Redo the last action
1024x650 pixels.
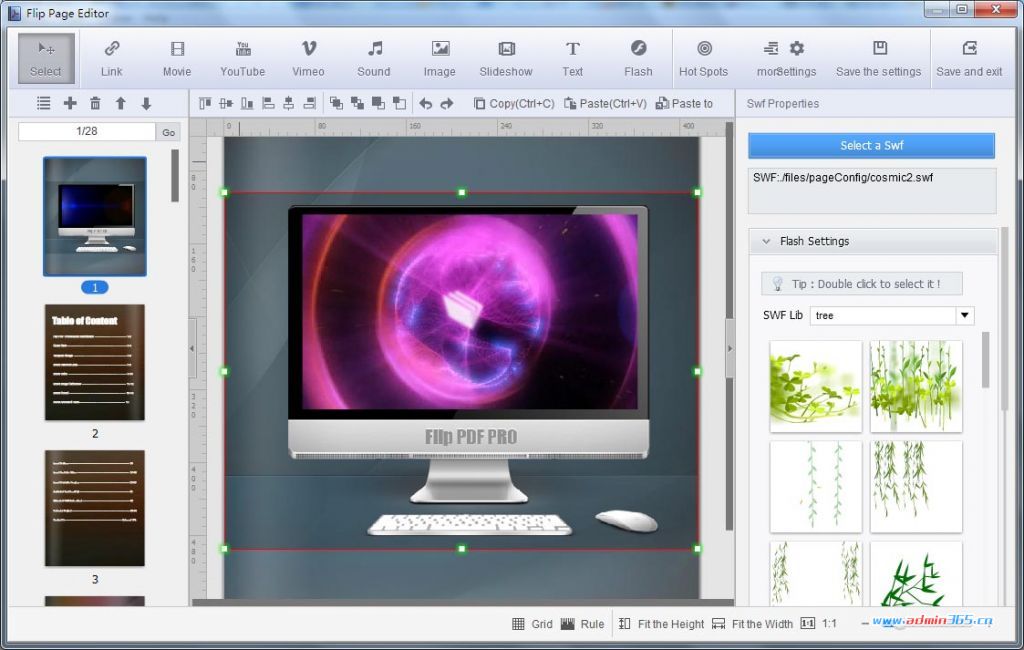point(447,103)
